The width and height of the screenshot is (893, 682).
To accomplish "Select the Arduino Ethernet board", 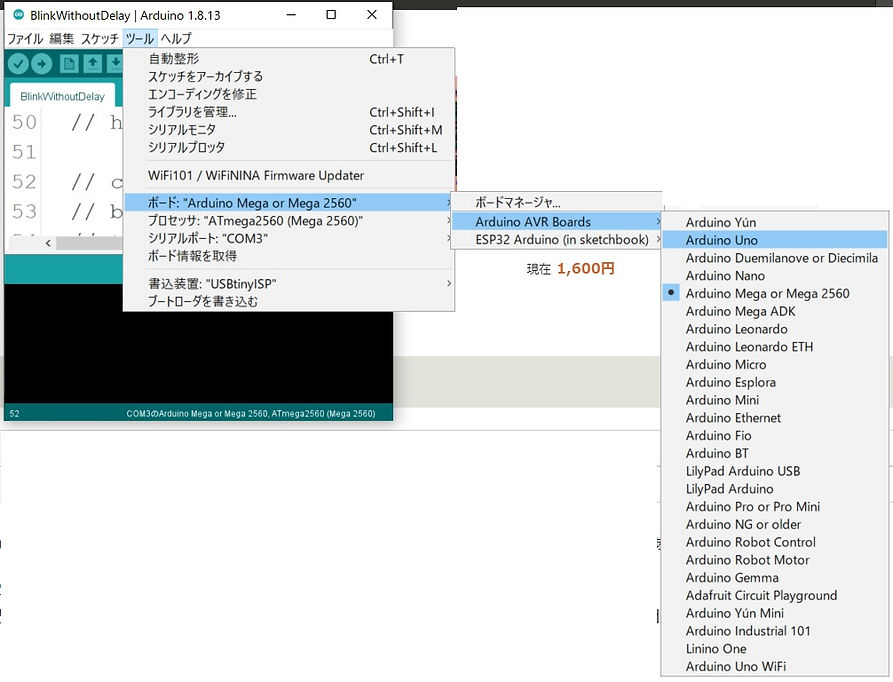I will coord(775,417).
